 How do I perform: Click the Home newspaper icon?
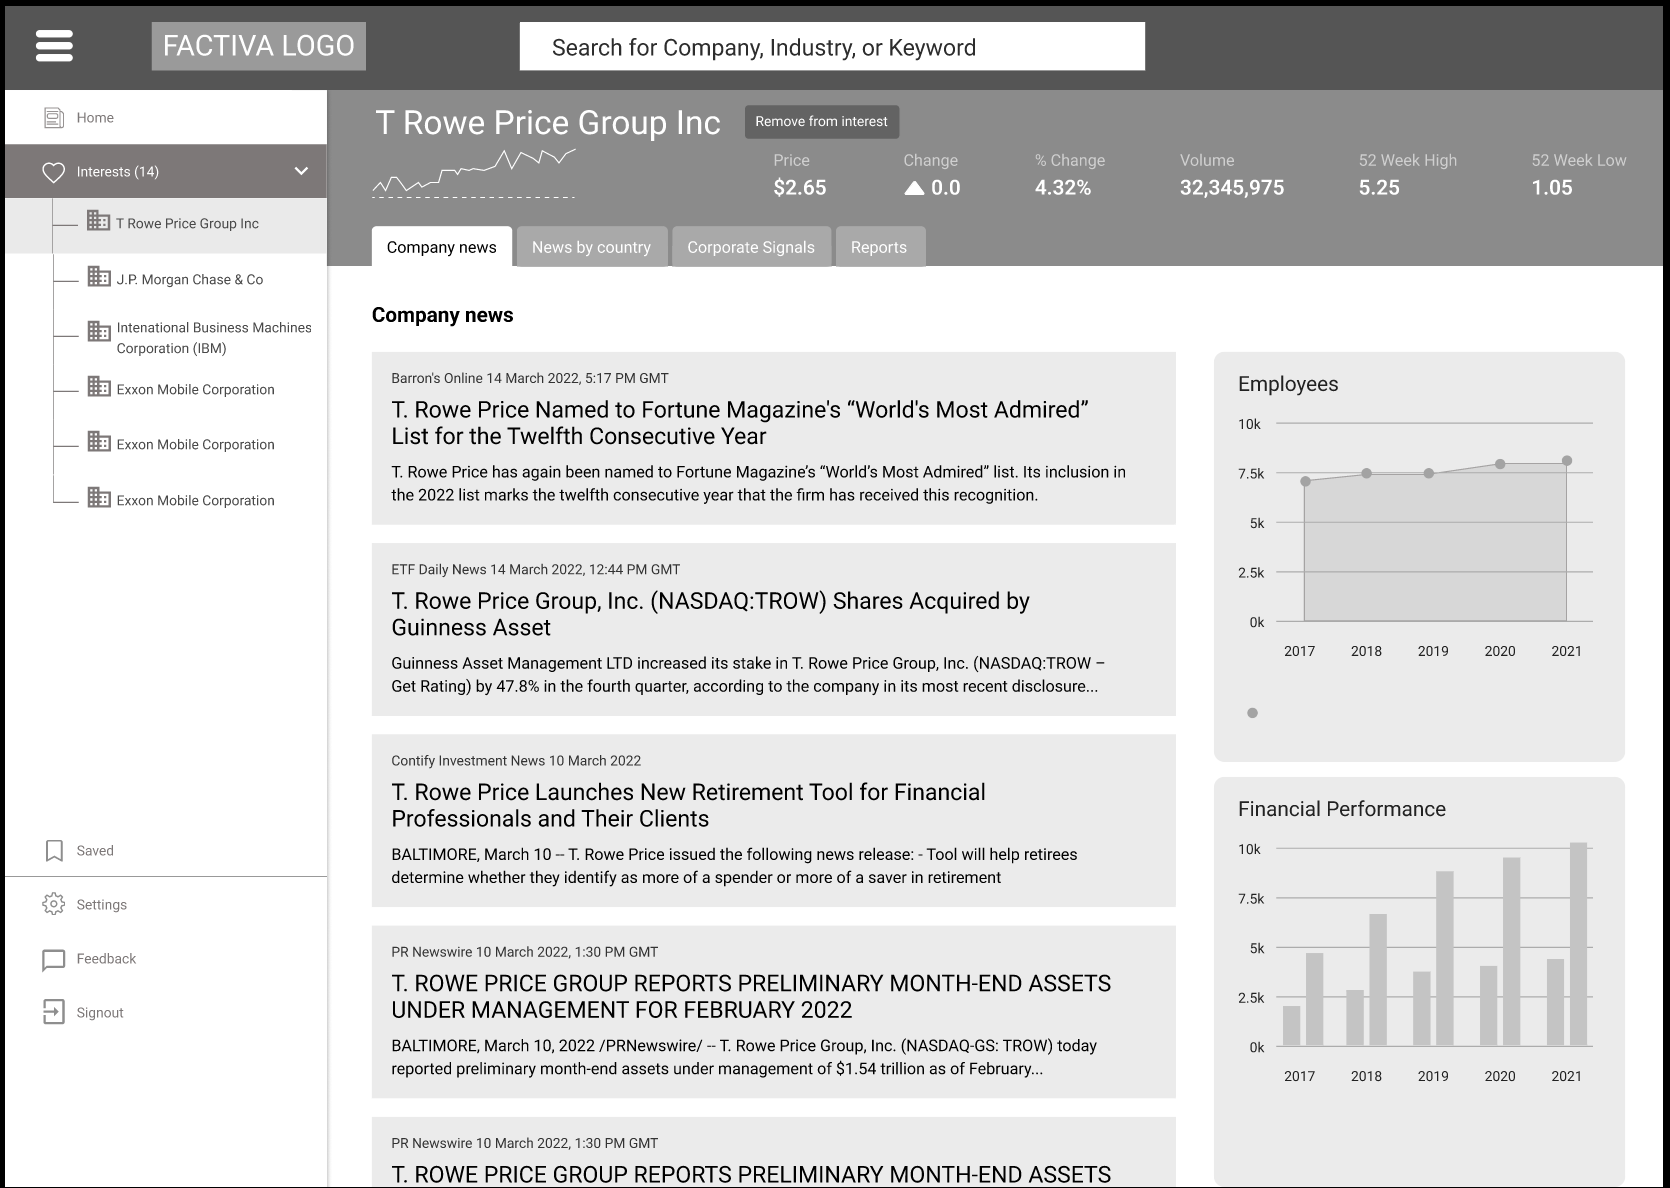[x=54, y=118]
